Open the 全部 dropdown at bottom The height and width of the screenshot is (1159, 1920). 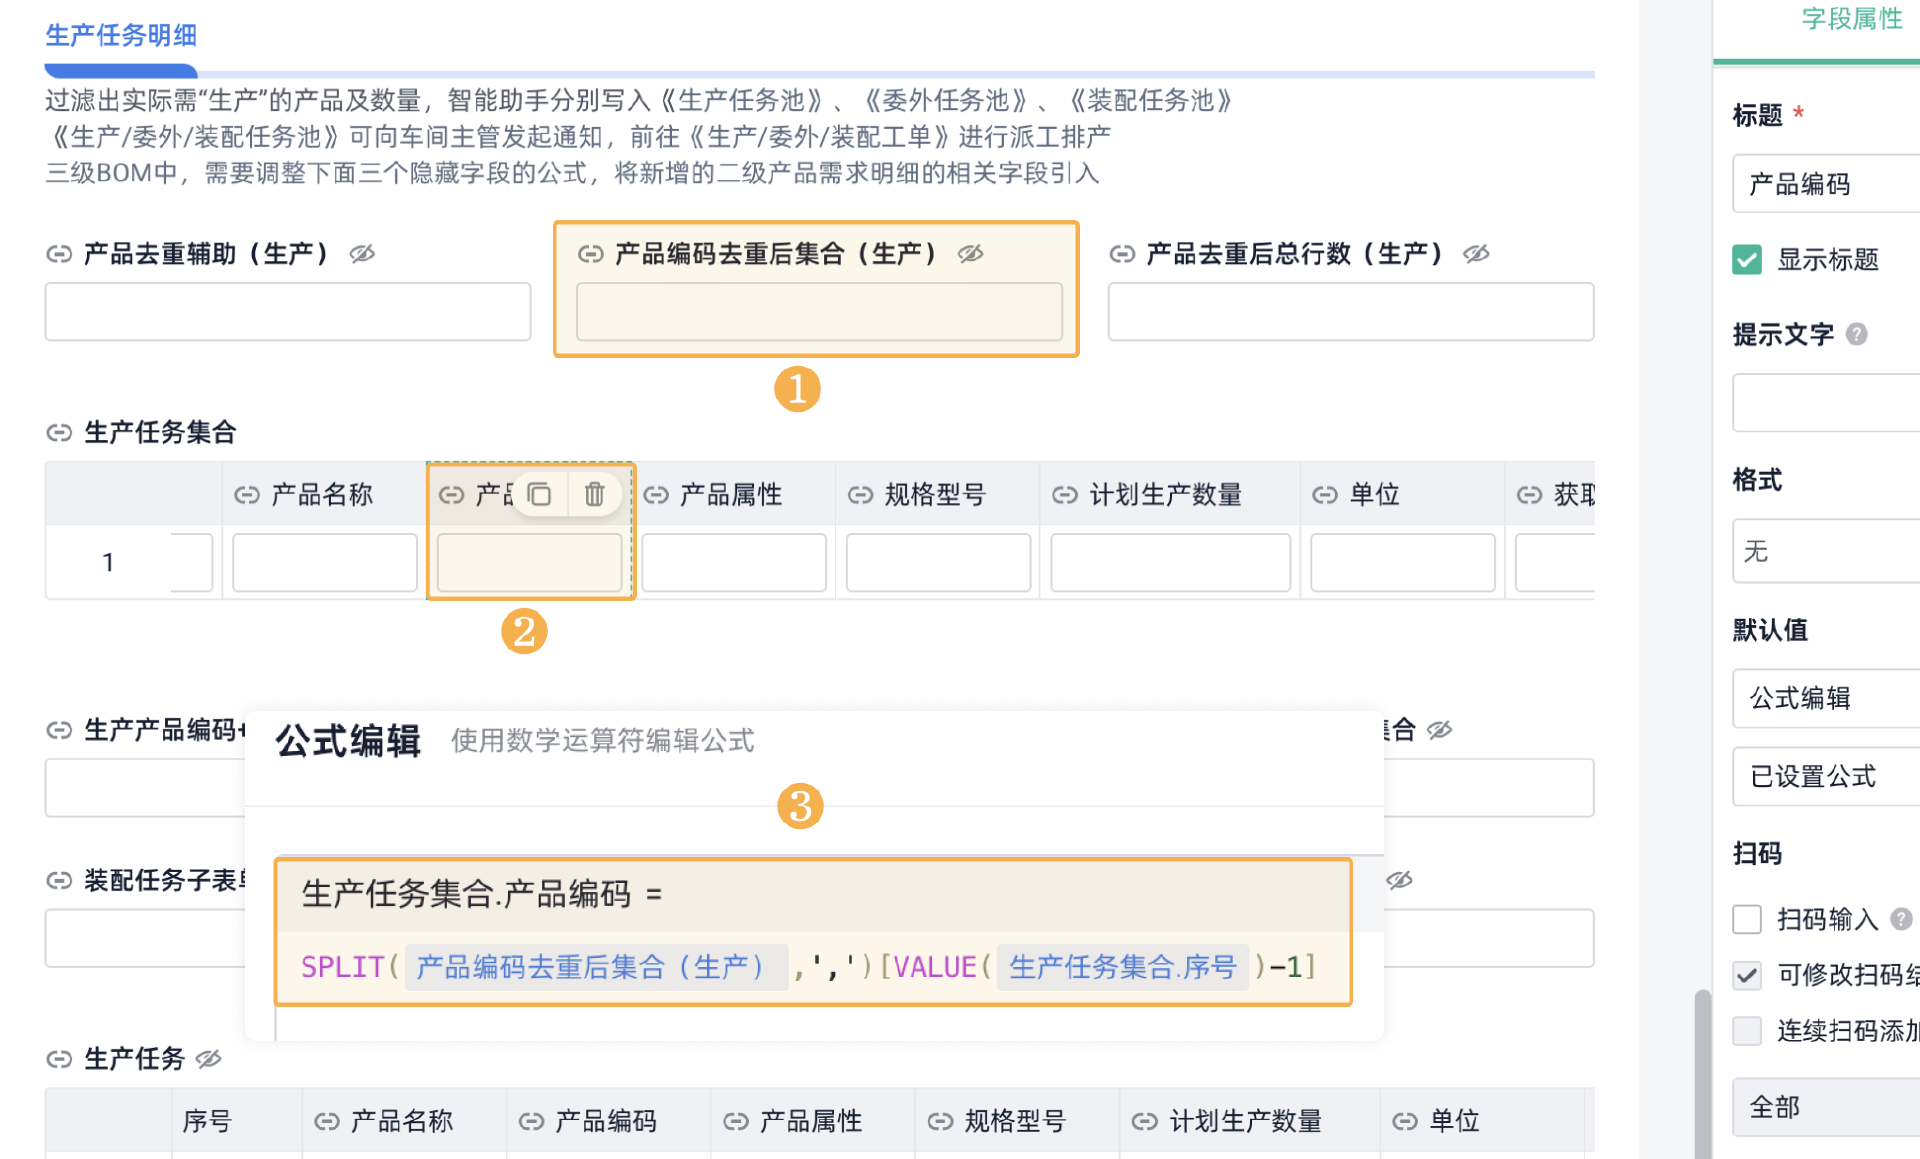point(1826,1107)
